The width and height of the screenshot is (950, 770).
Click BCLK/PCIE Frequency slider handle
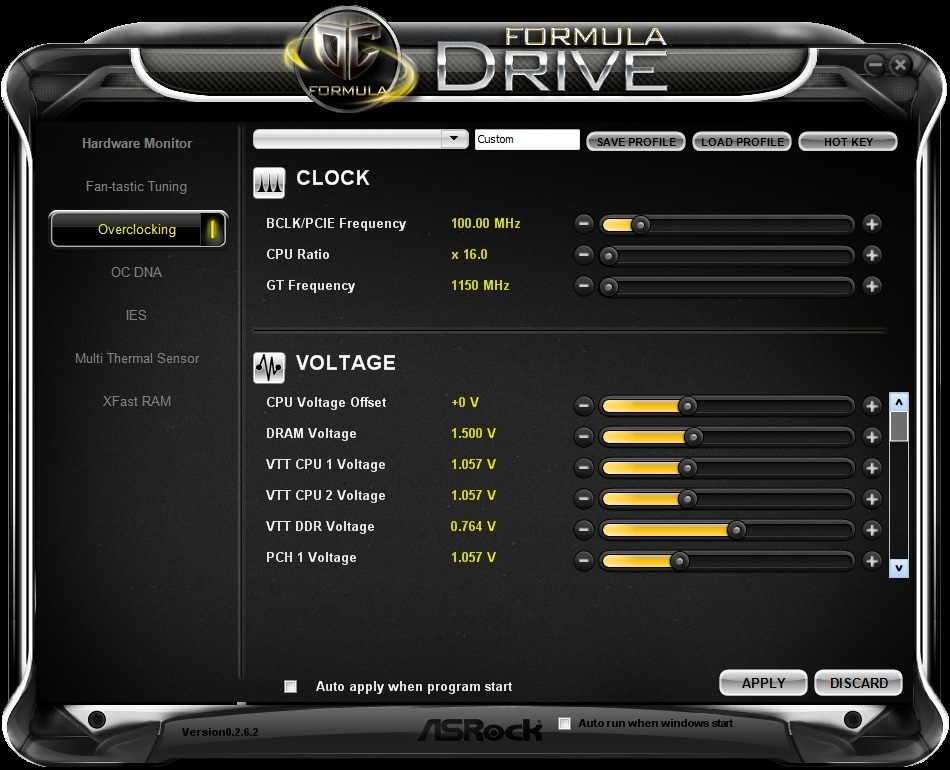click(640, 225)
